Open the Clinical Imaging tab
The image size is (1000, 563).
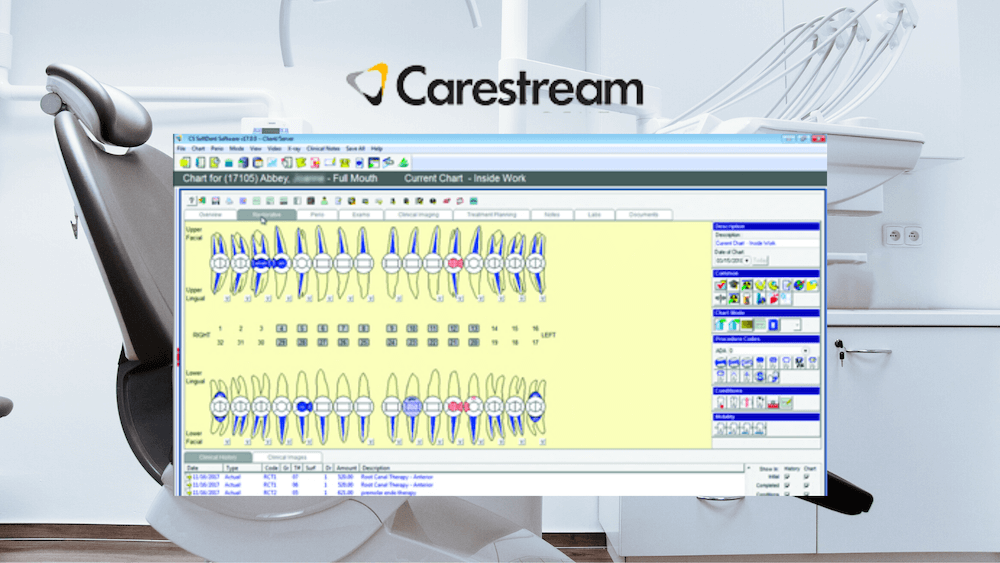click(418, 215)
